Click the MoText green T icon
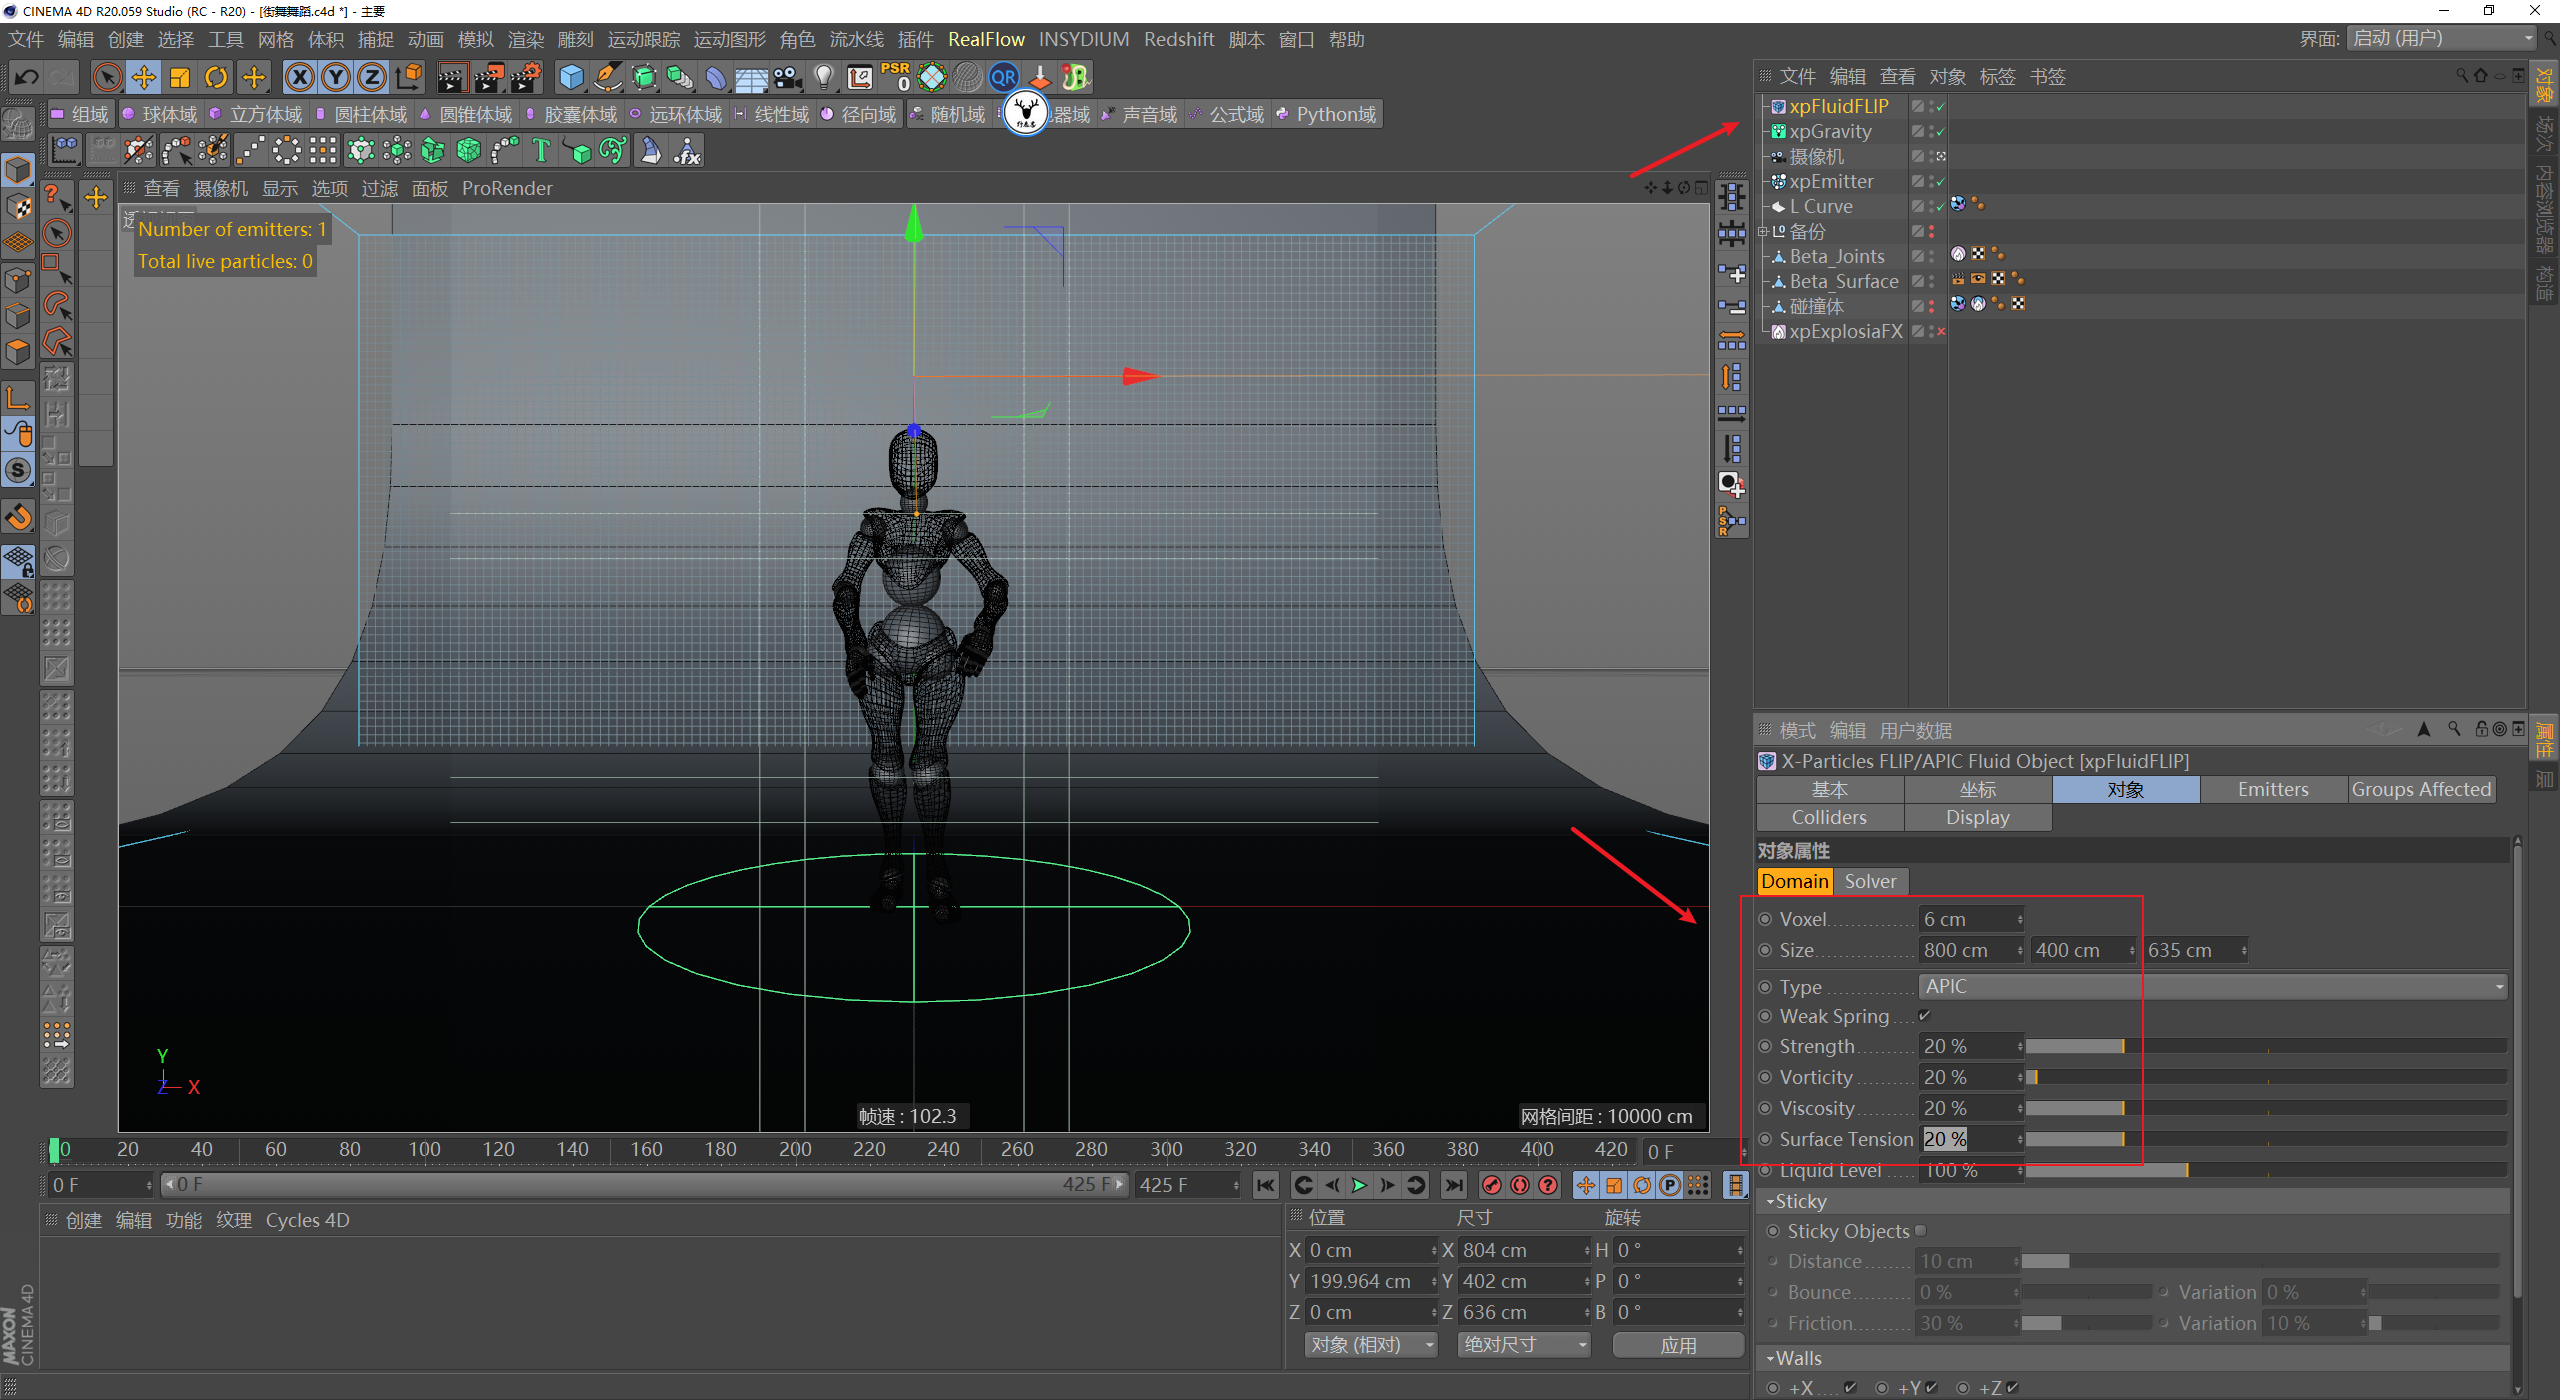 pyautogui.click(x=541, y=151)
